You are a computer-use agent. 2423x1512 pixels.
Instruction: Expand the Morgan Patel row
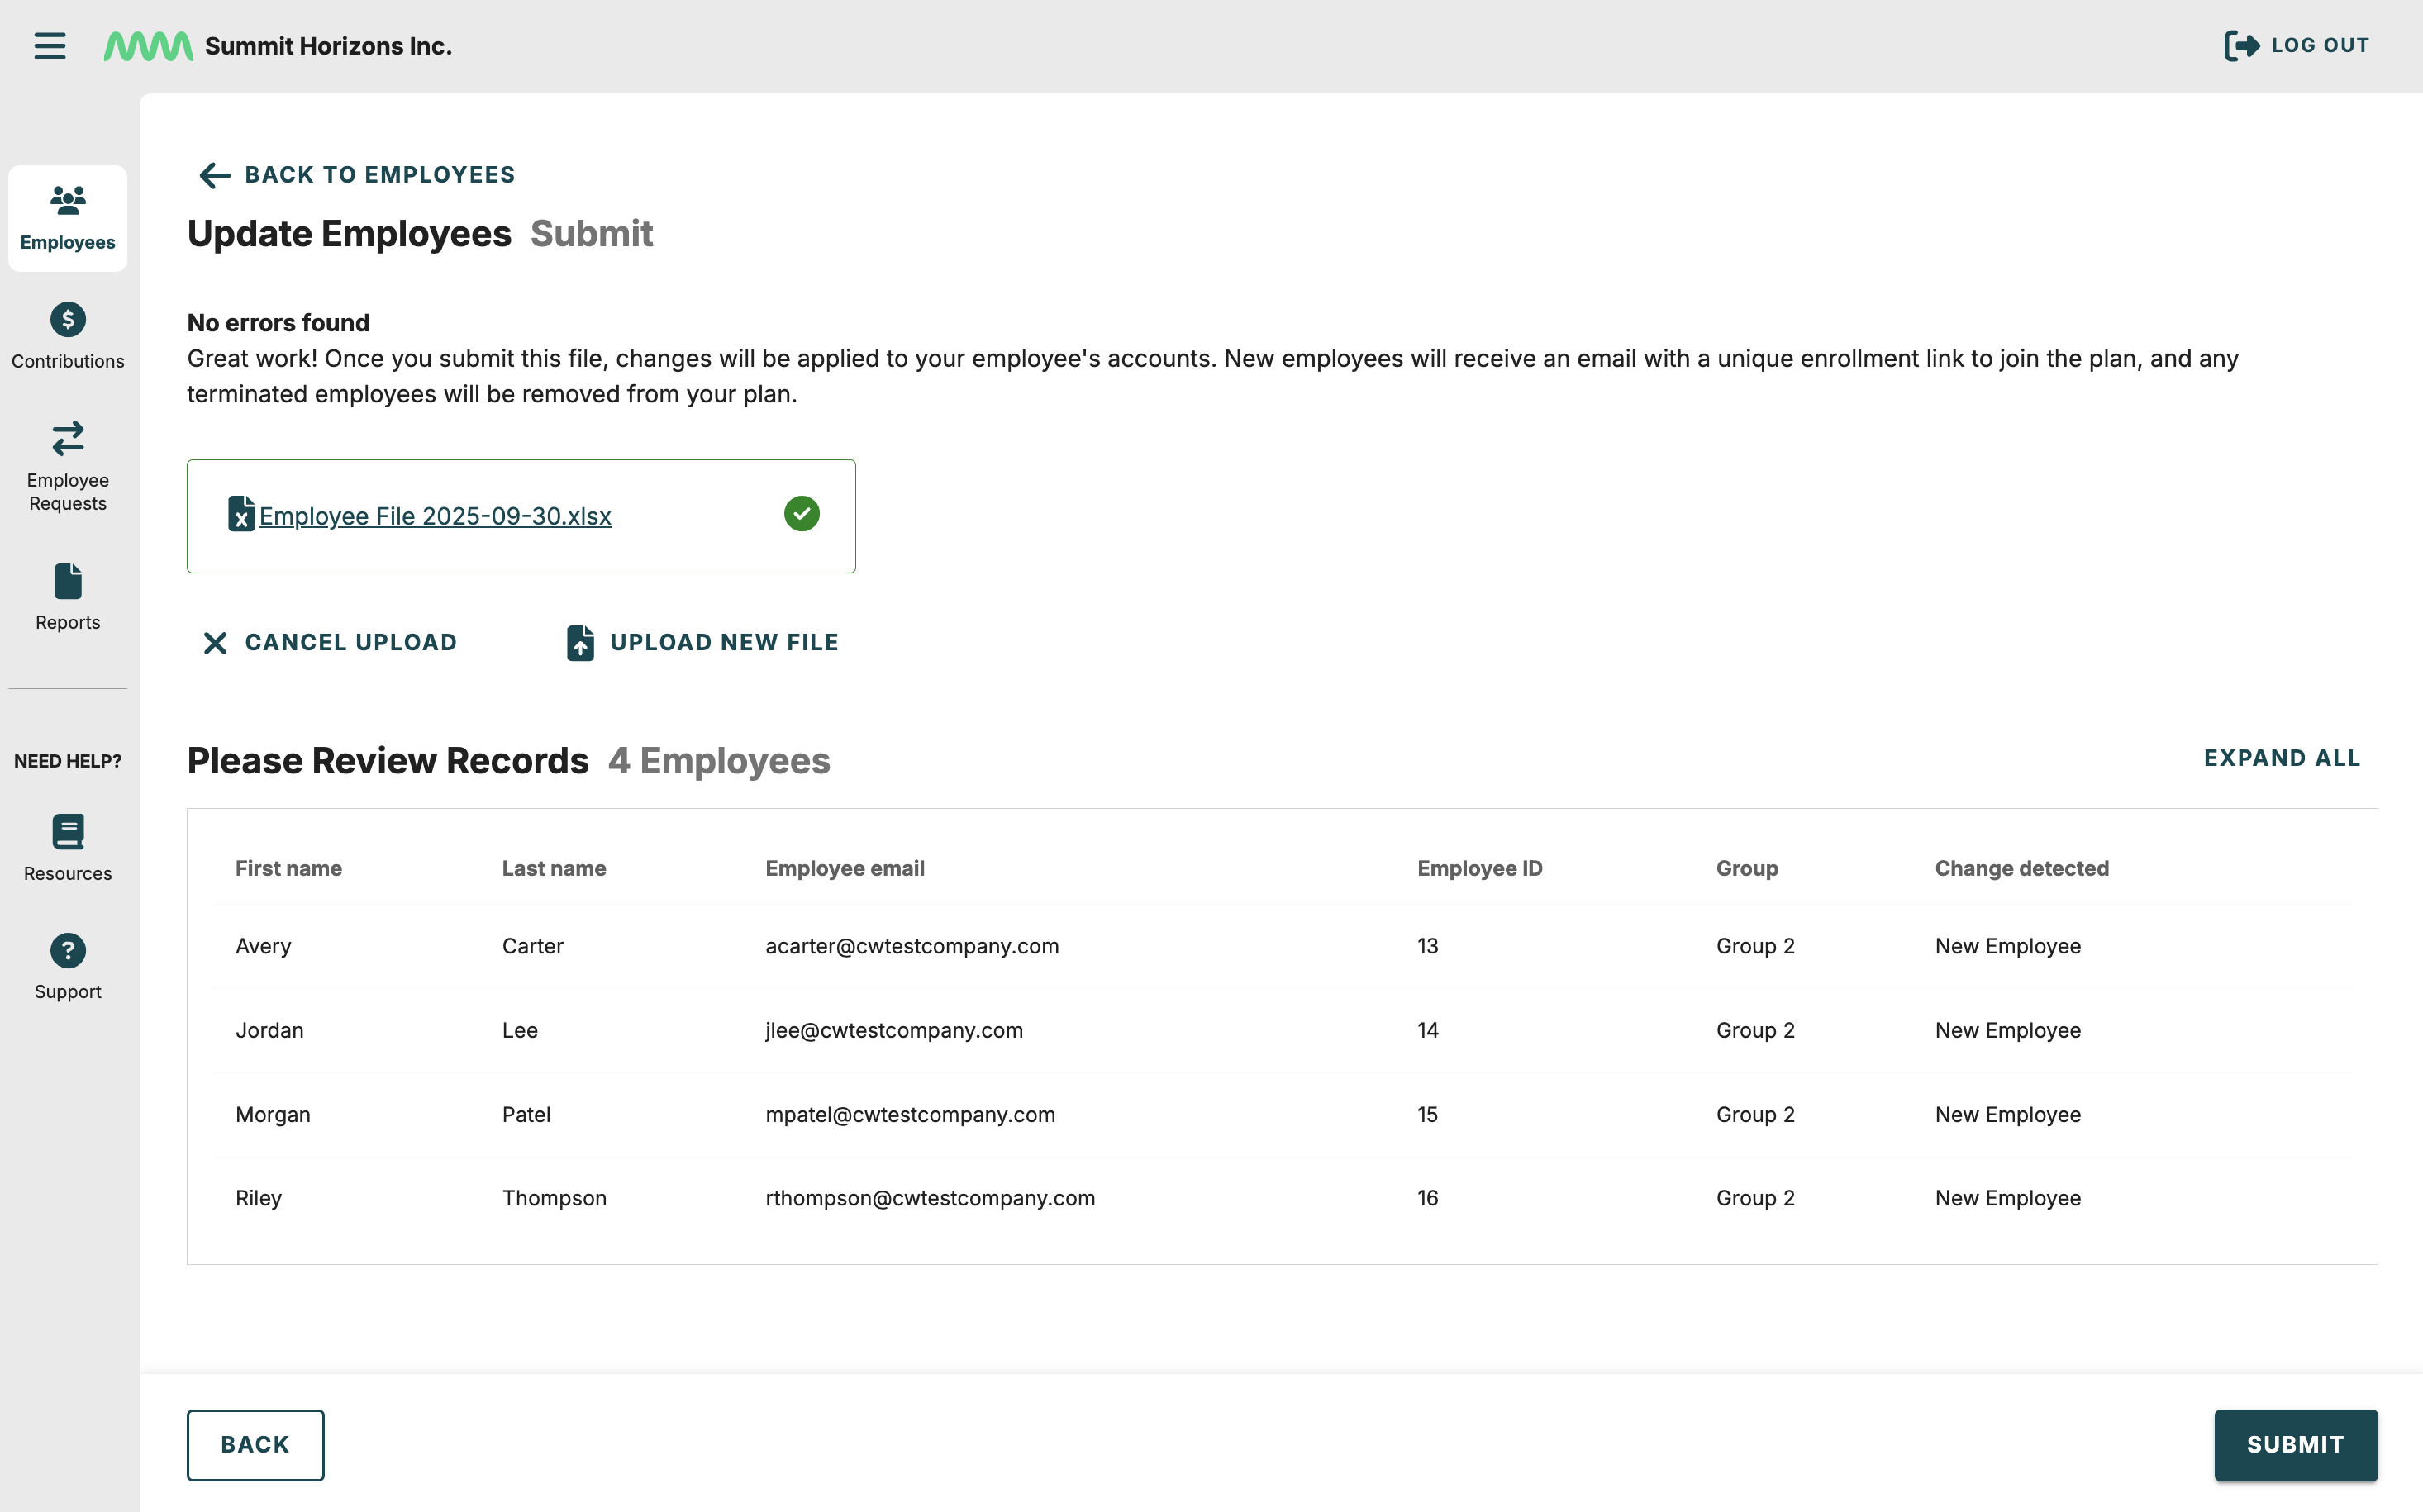pos(1282,1115)
